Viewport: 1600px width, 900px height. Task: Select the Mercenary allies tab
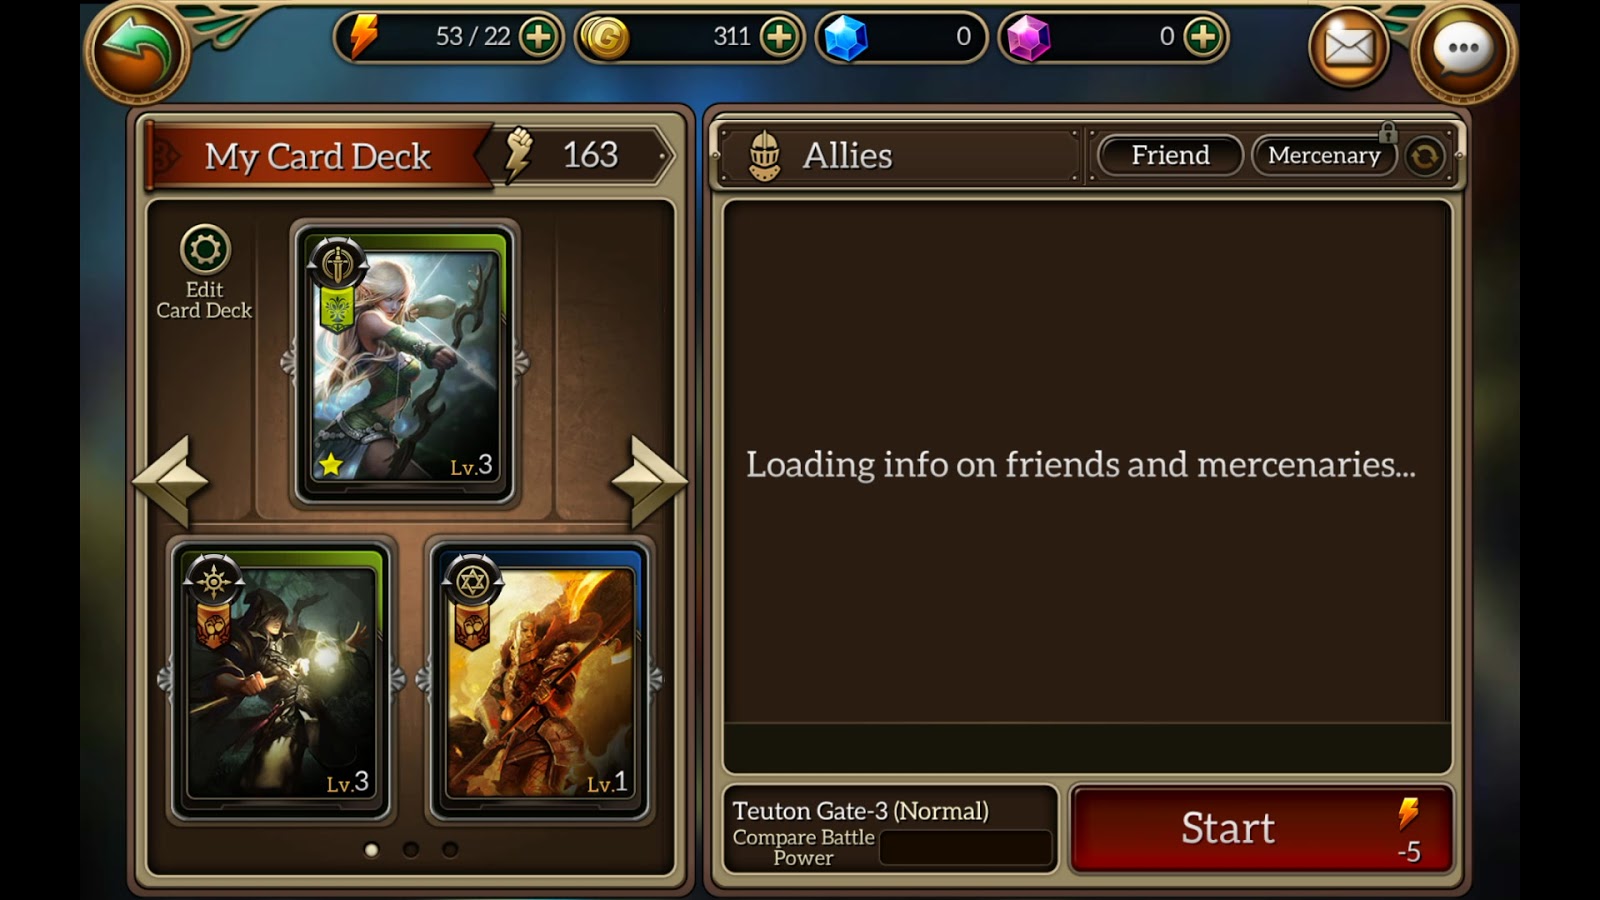click(x=1324, y=155)
